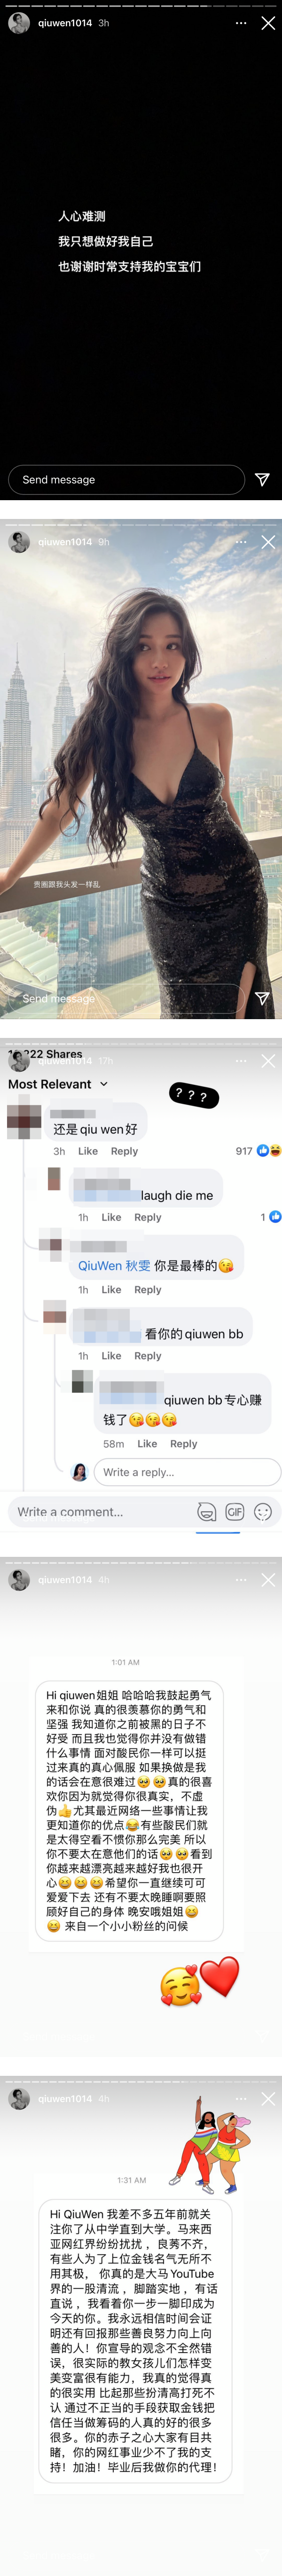Open the sticker picker in the comment bar

click(x=207, y=1512)
